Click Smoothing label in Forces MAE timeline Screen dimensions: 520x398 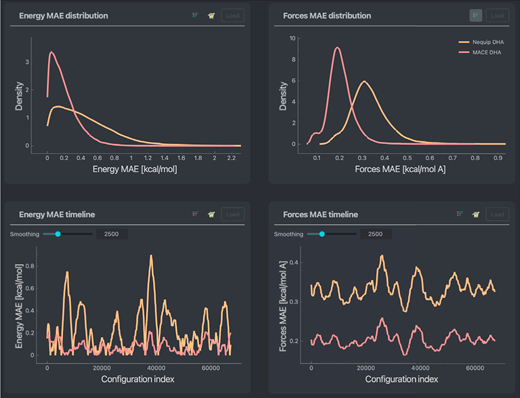point(288,234)
